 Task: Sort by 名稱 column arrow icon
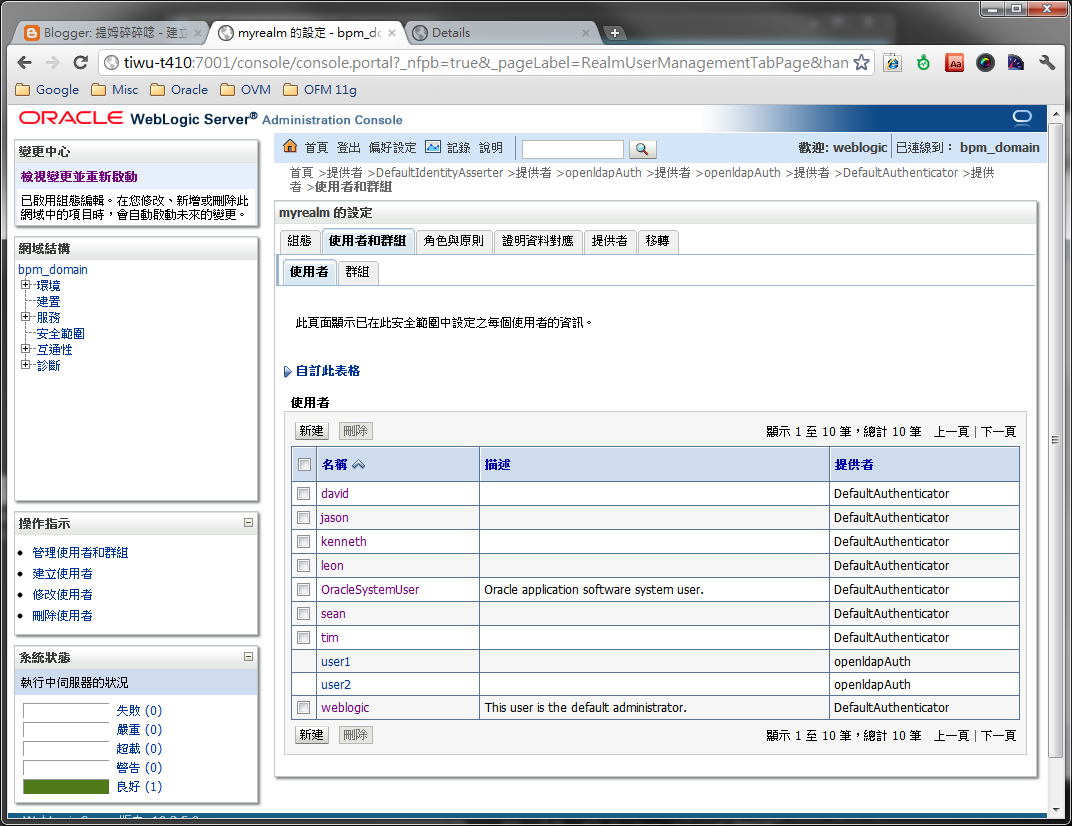coord(359,465)
